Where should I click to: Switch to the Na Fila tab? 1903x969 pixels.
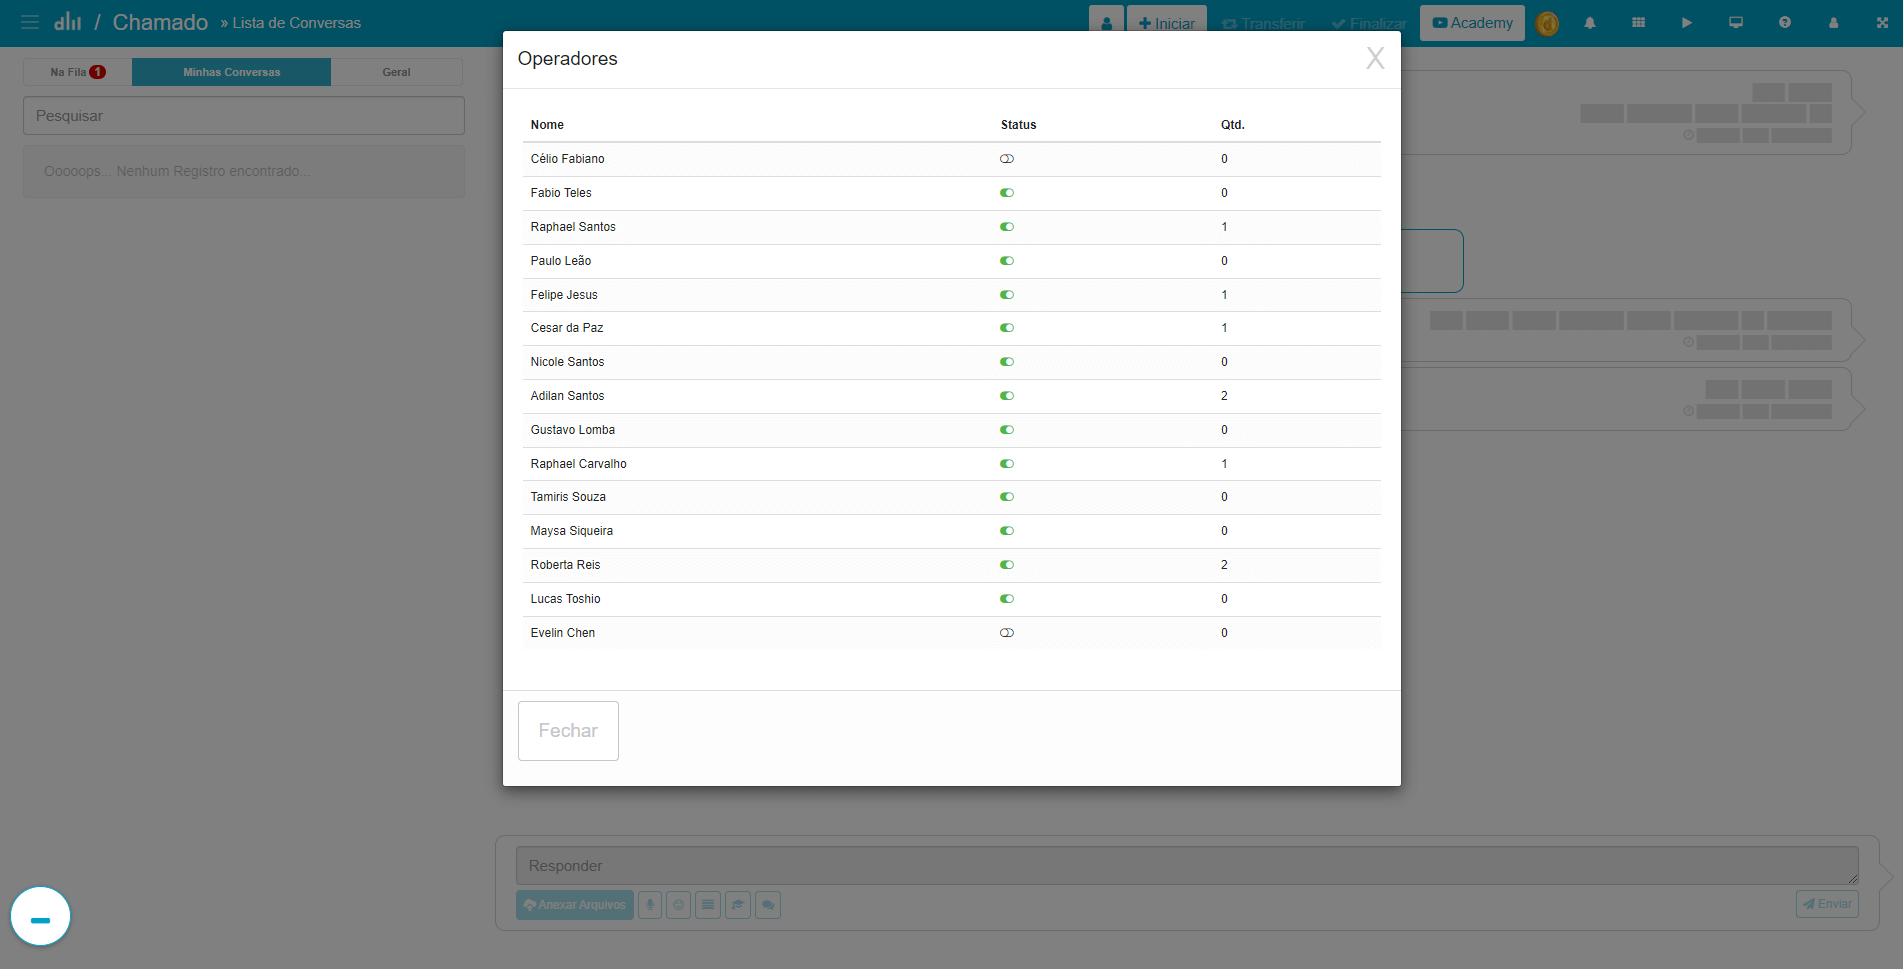(x=78, y=72)
